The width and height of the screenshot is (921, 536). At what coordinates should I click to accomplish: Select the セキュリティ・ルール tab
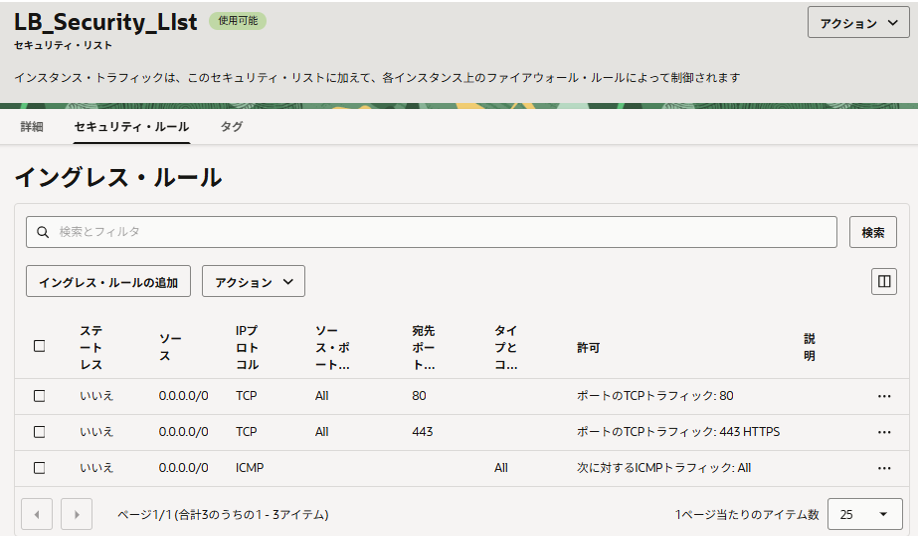pyautogui.click(x=131, y=127)
